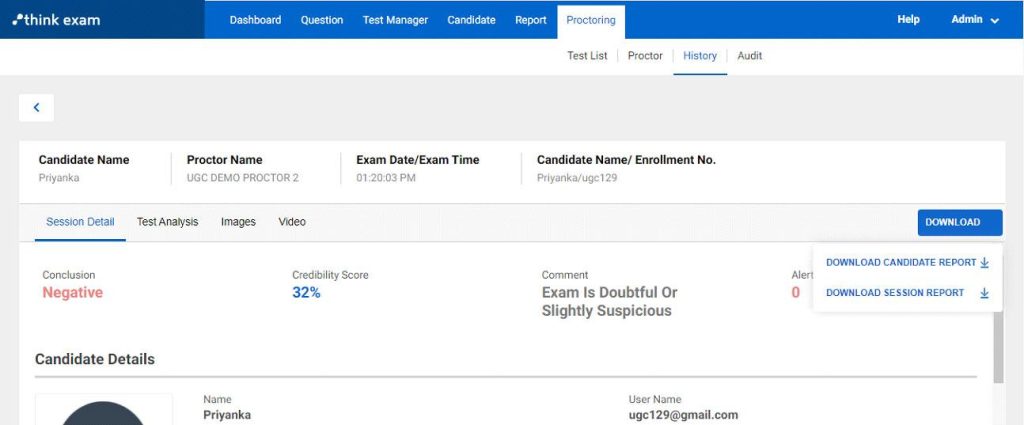This screenshot has width=1024, height=425.
Task: Click the Help link
Action: (908, 20)
